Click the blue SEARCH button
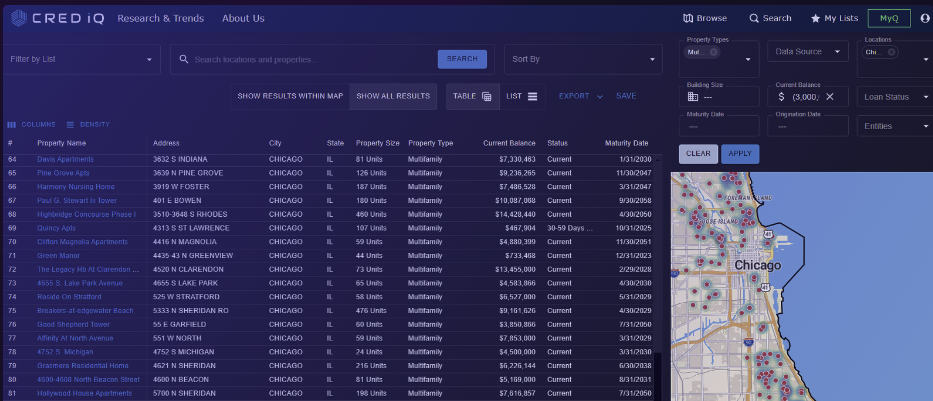 pyautogui.click(x=462, y=59)
